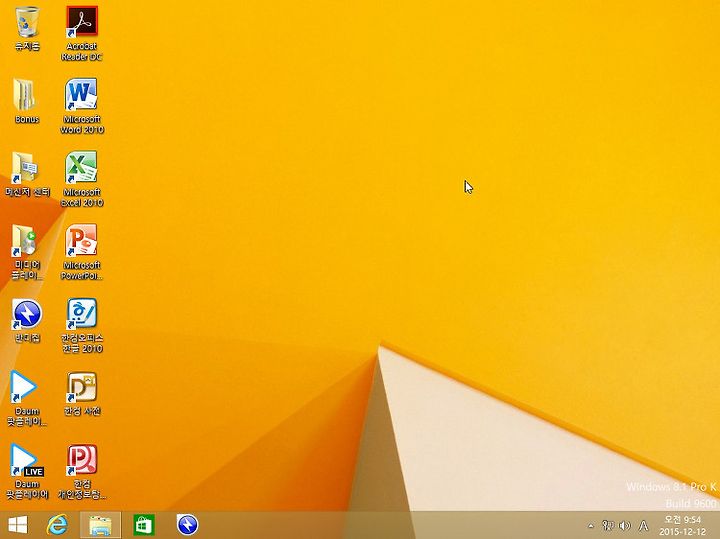
Task: Launch Internet Explorer from taskbar
Action: click(x=57, y=524)
